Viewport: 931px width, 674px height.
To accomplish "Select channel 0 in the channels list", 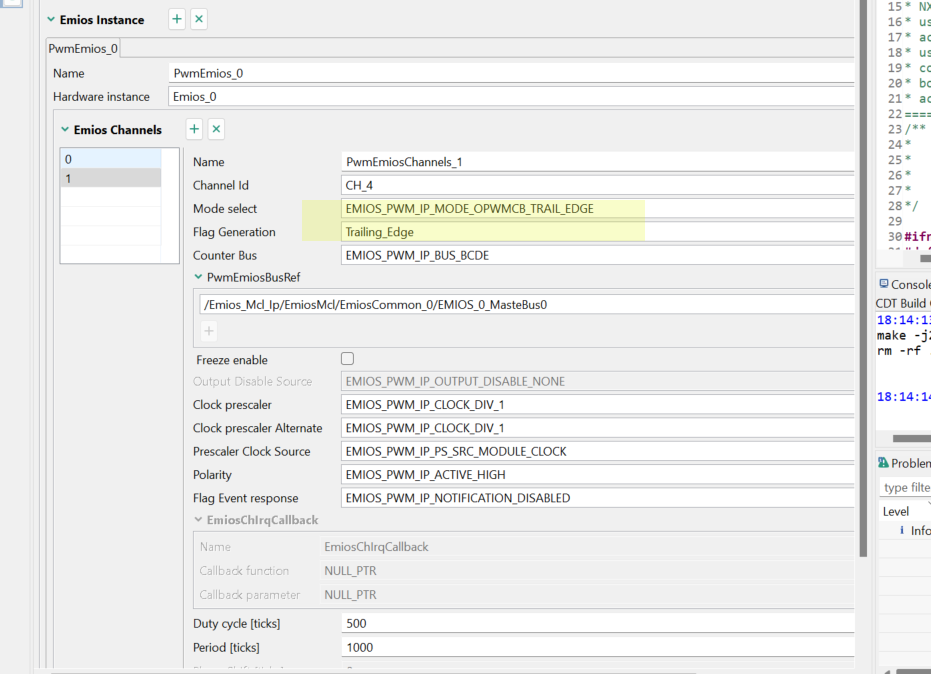I will coord(110,159).
